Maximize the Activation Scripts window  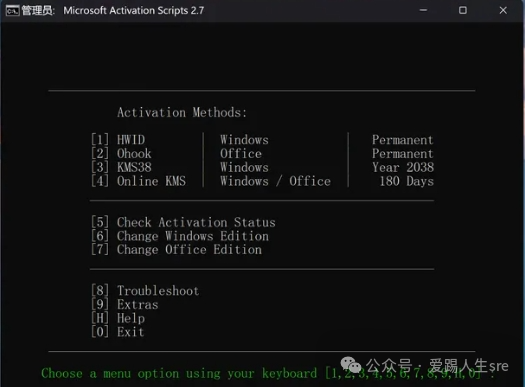[463, 10]
